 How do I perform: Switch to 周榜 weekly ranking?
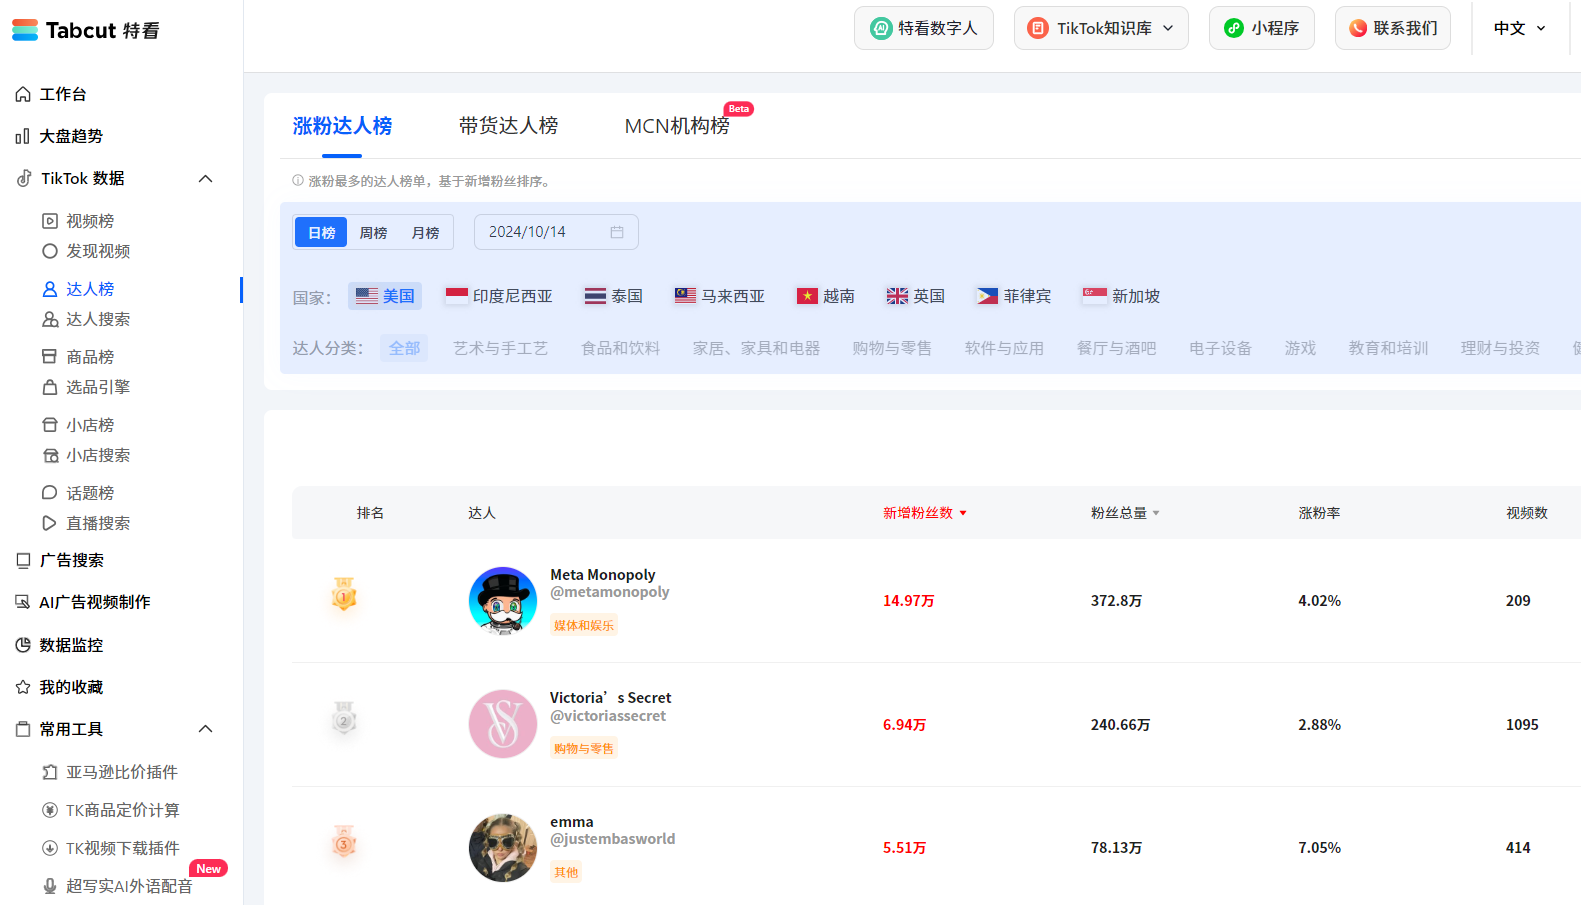click(x=373, y=232)
